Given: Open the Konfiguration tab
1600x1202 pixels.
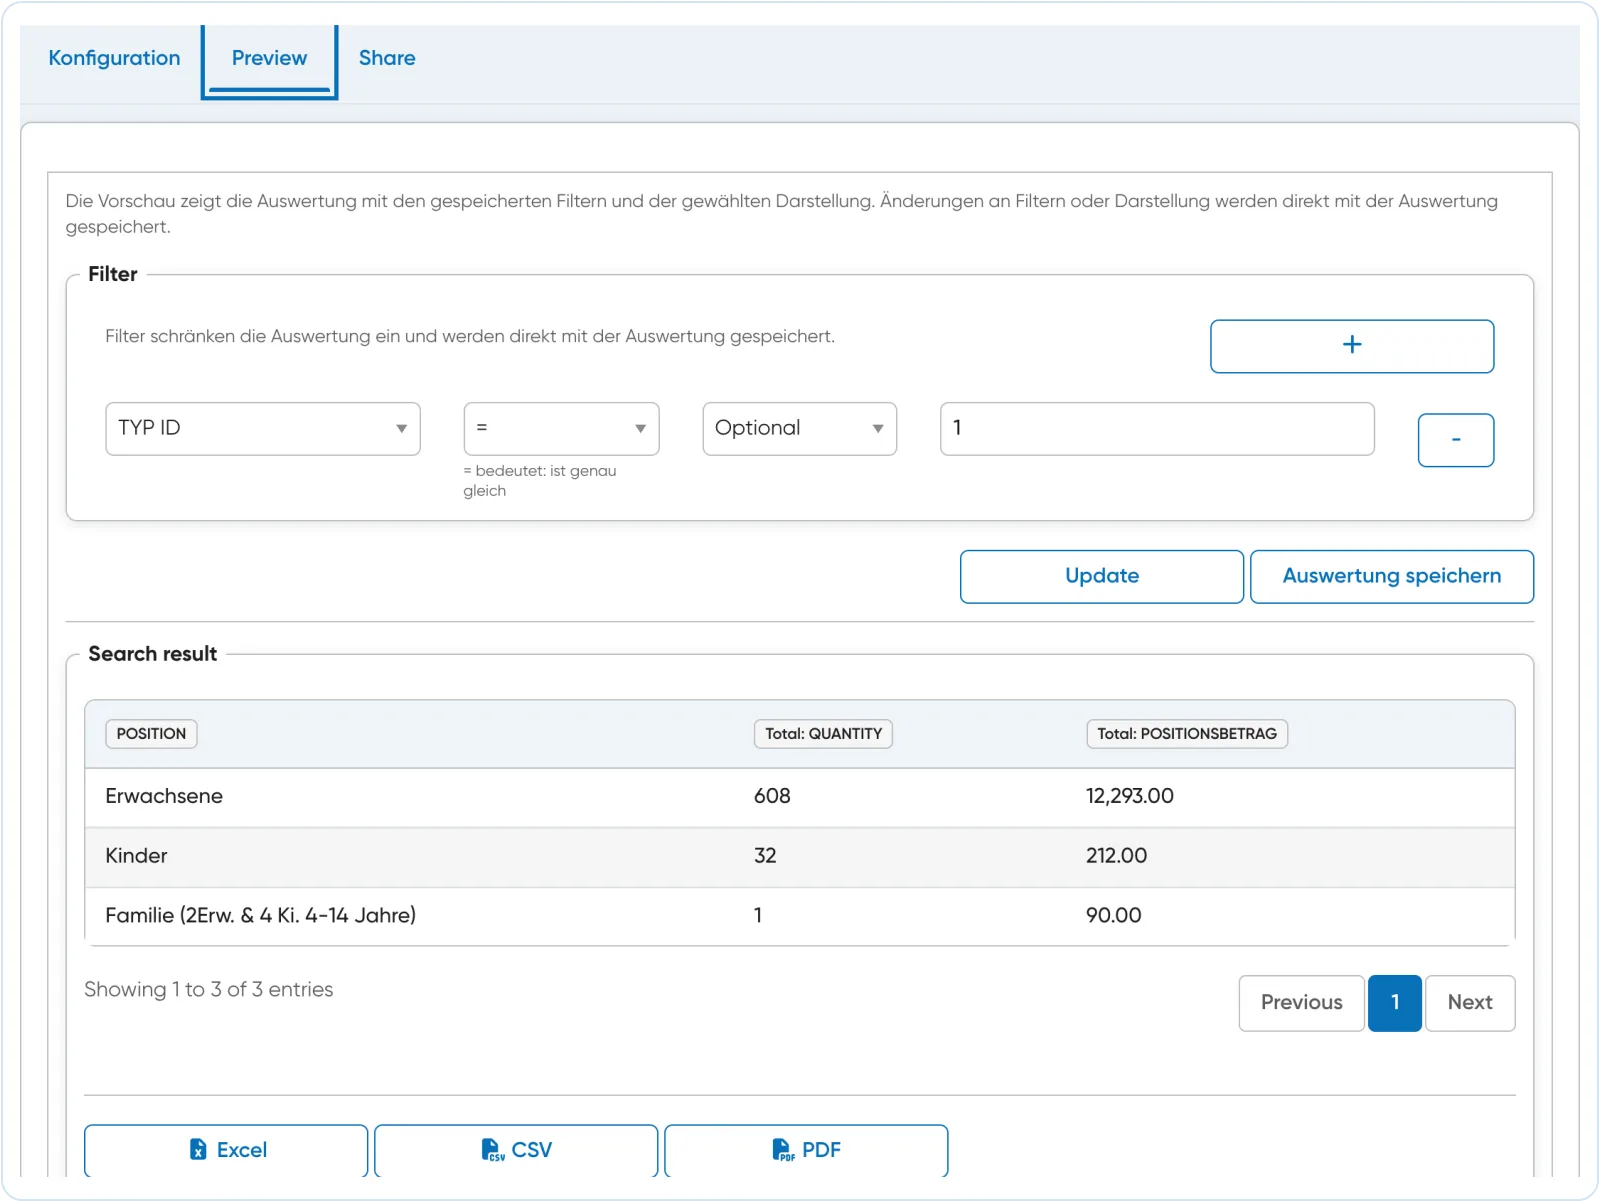Looking at the screenshot, I should tap(114, 58).
